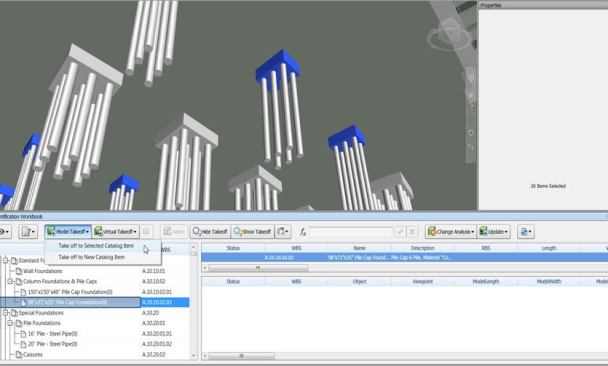Collapse Column Foundations & Pile Caps node
The height and width of the screenshot is (366, 608).
10,281
